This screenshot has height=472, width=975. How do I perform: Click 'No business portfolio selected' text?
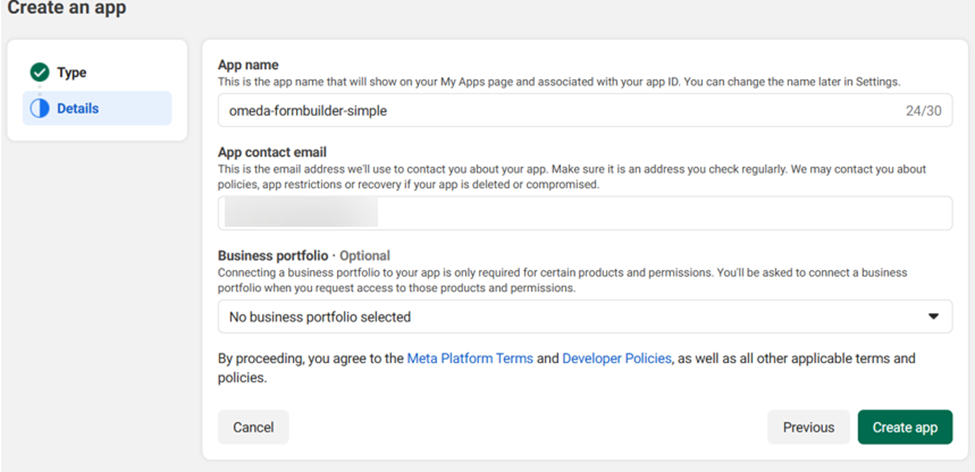coord(320,317)
